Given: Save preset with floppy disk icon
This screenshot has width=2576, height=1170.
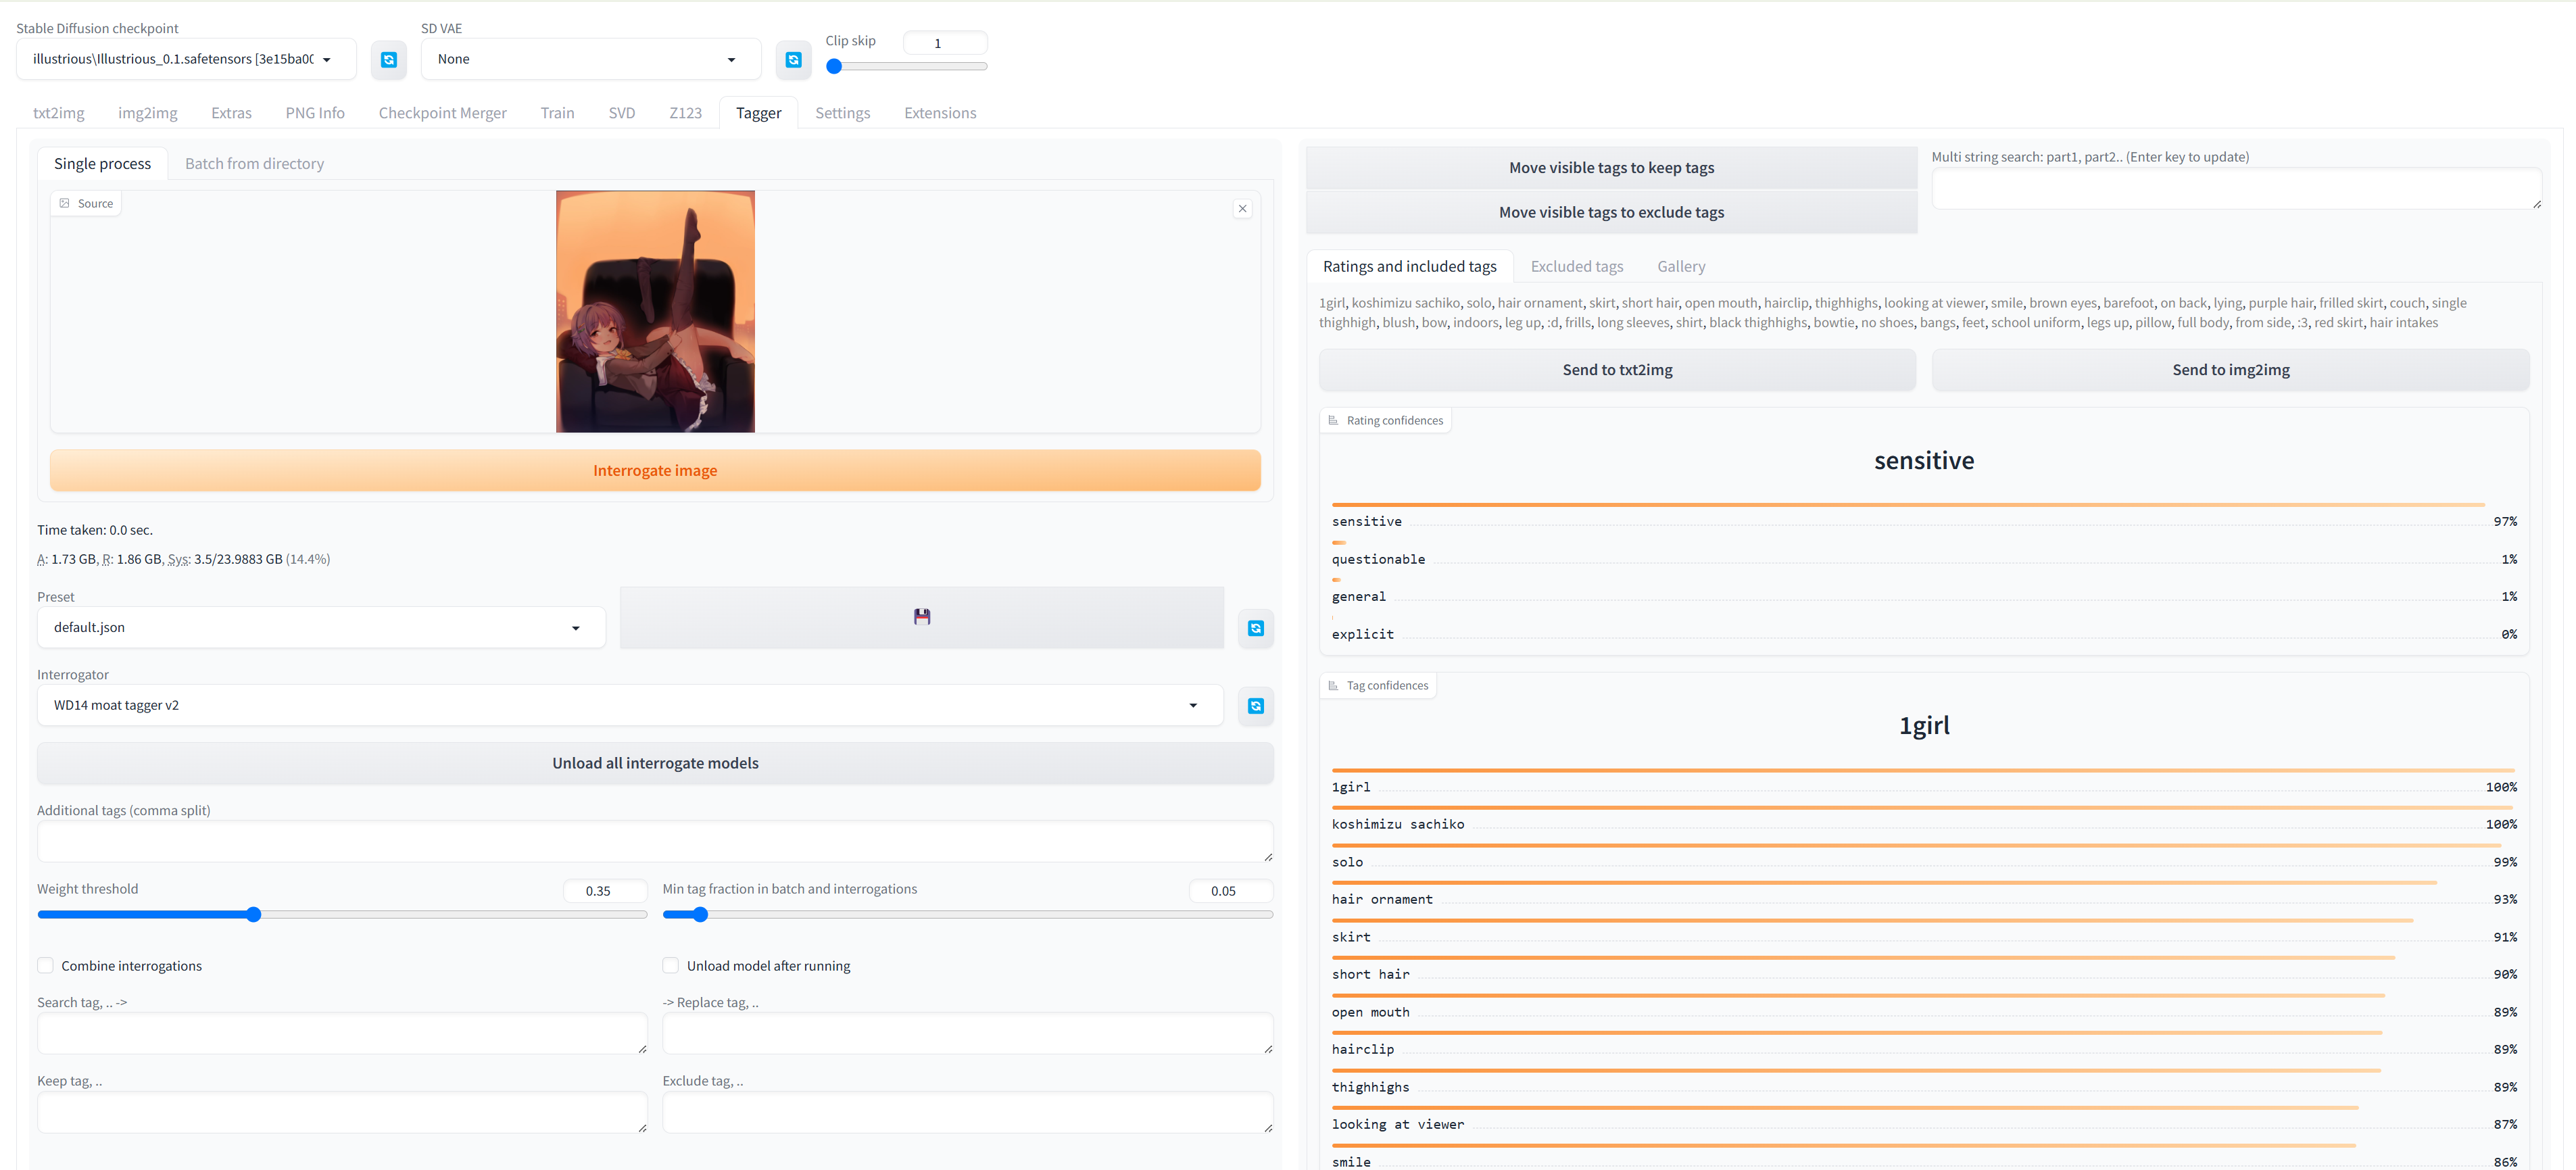Looking at the screenshot, I should 922,617.
